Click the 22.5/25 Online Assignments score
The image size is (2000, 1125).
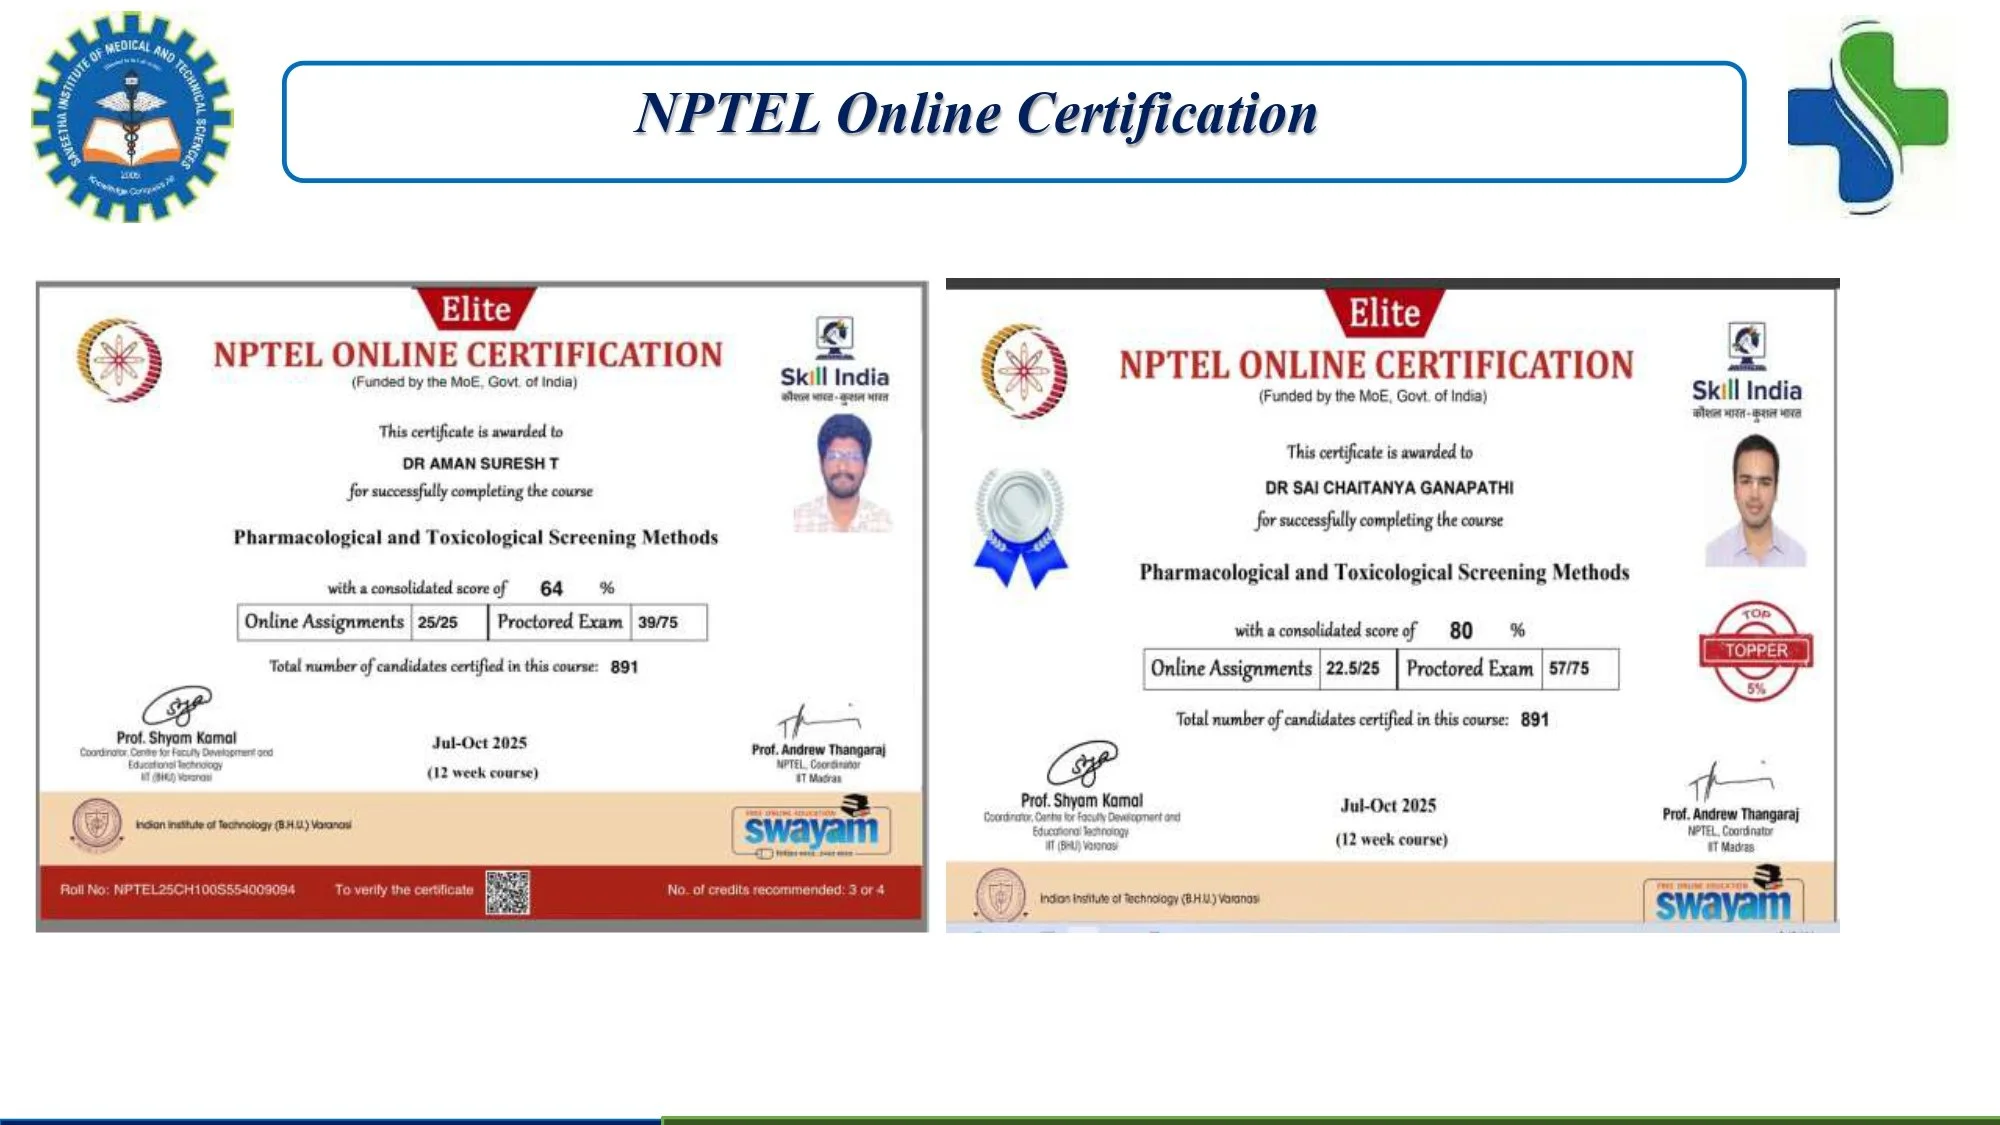(1353, 668)
